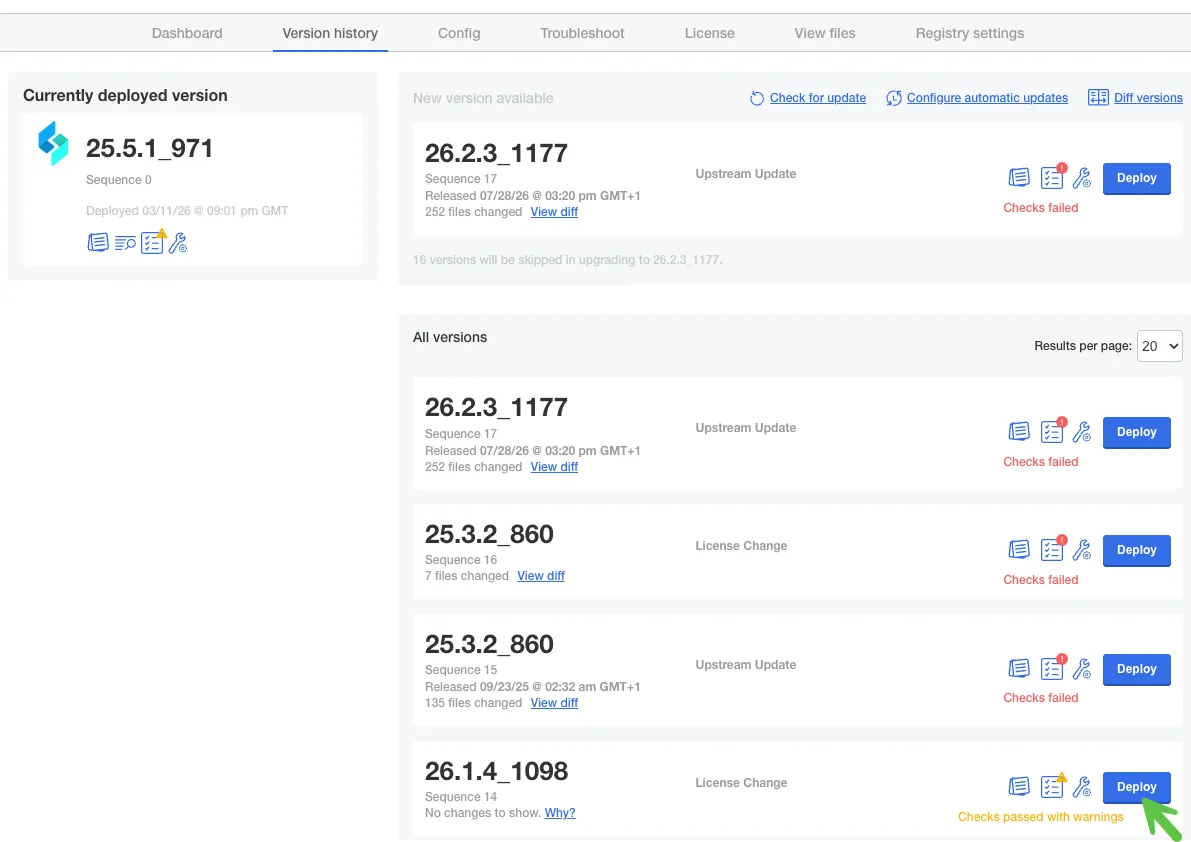Open release notes for deployed version 25.5.1_971
Image resolution: width=1191 pixels, height=842 pixels.
click(98, 242)
